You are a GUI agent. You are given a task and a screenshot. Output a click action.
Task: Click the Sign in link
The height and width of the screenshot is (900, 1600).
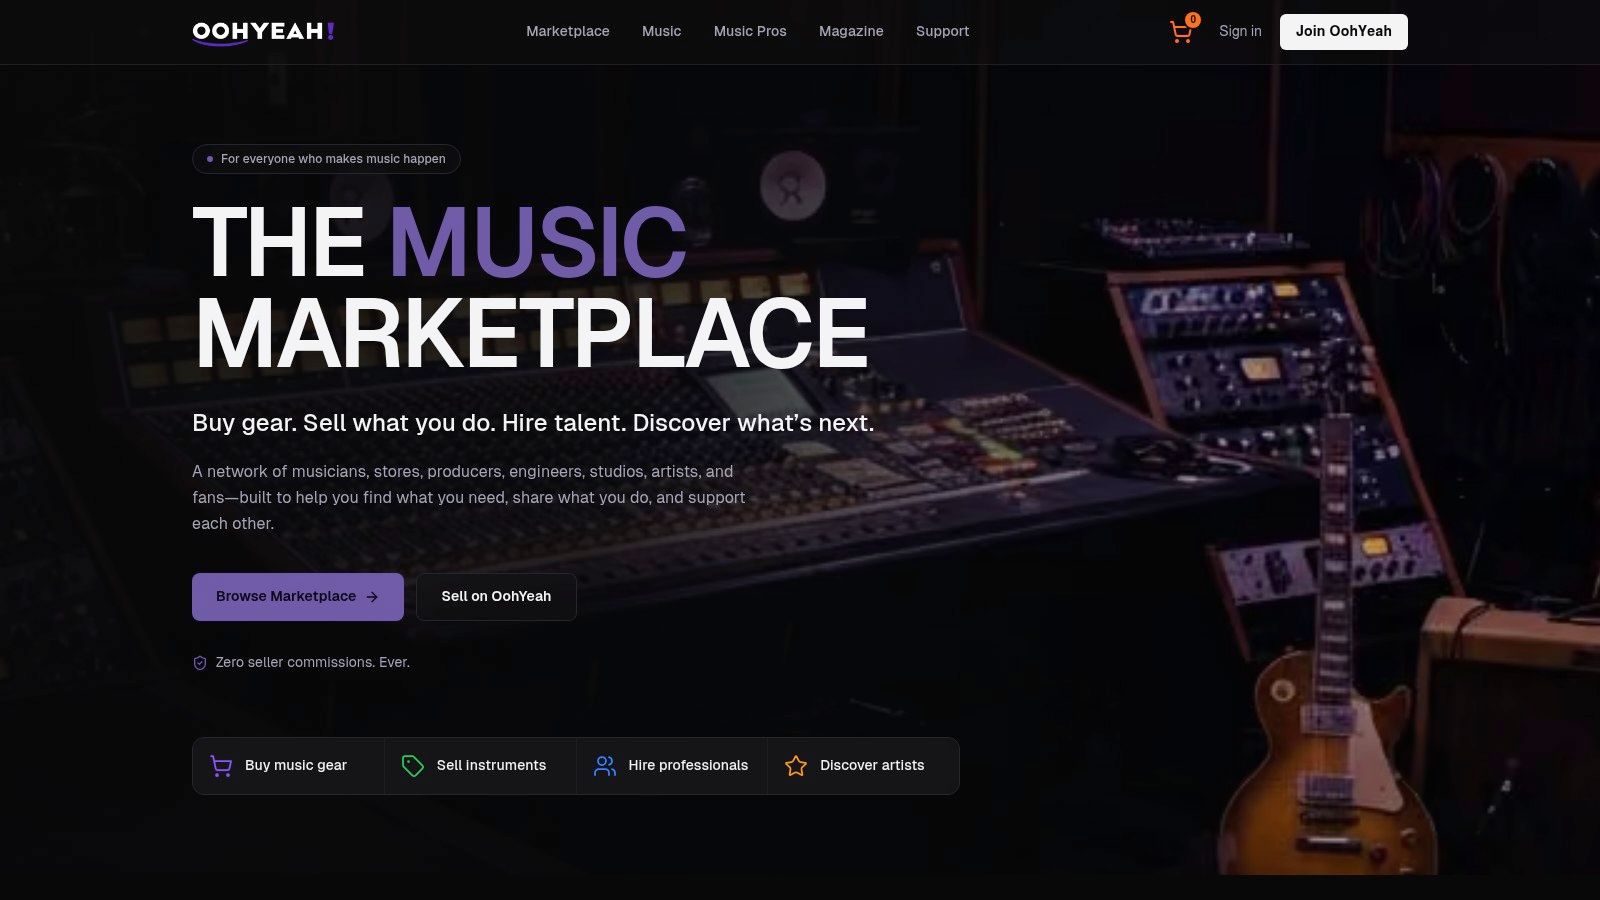point(1240,32)
